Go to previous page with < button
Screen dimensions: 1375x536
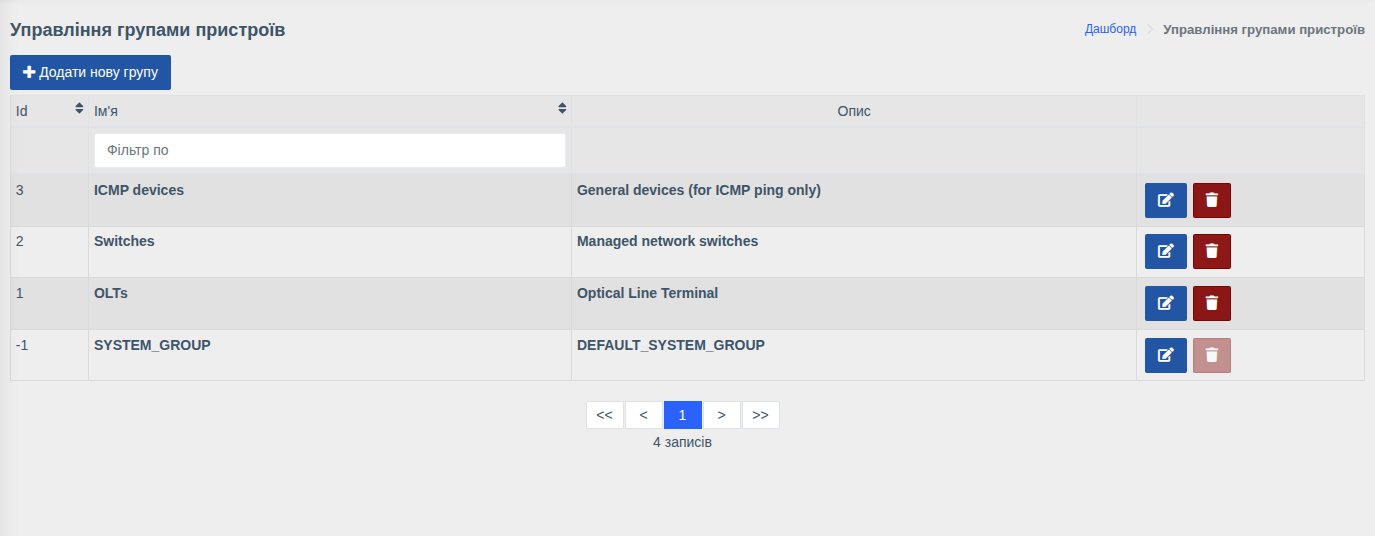(x=643, y=415)
